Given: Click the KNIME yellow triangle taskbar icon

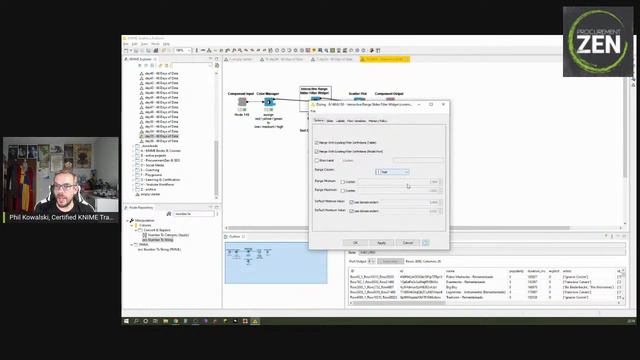Looking at the screenshot, I should (x=255, y=321).
